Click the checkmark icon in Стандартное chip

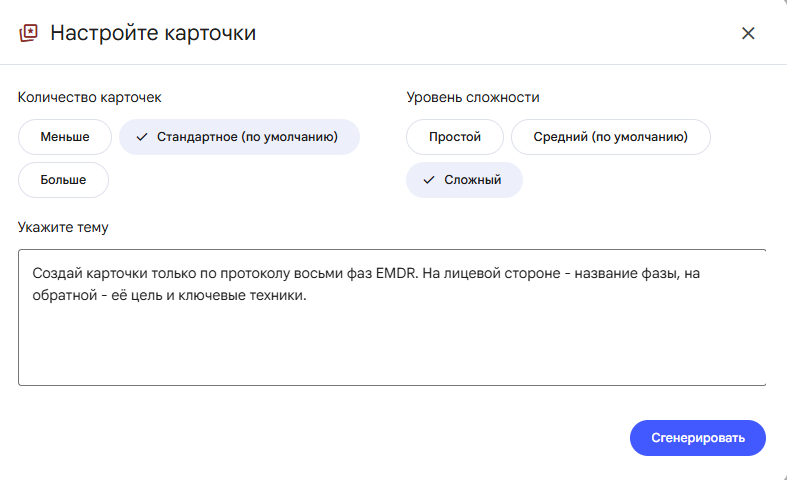tap(142, 137)
